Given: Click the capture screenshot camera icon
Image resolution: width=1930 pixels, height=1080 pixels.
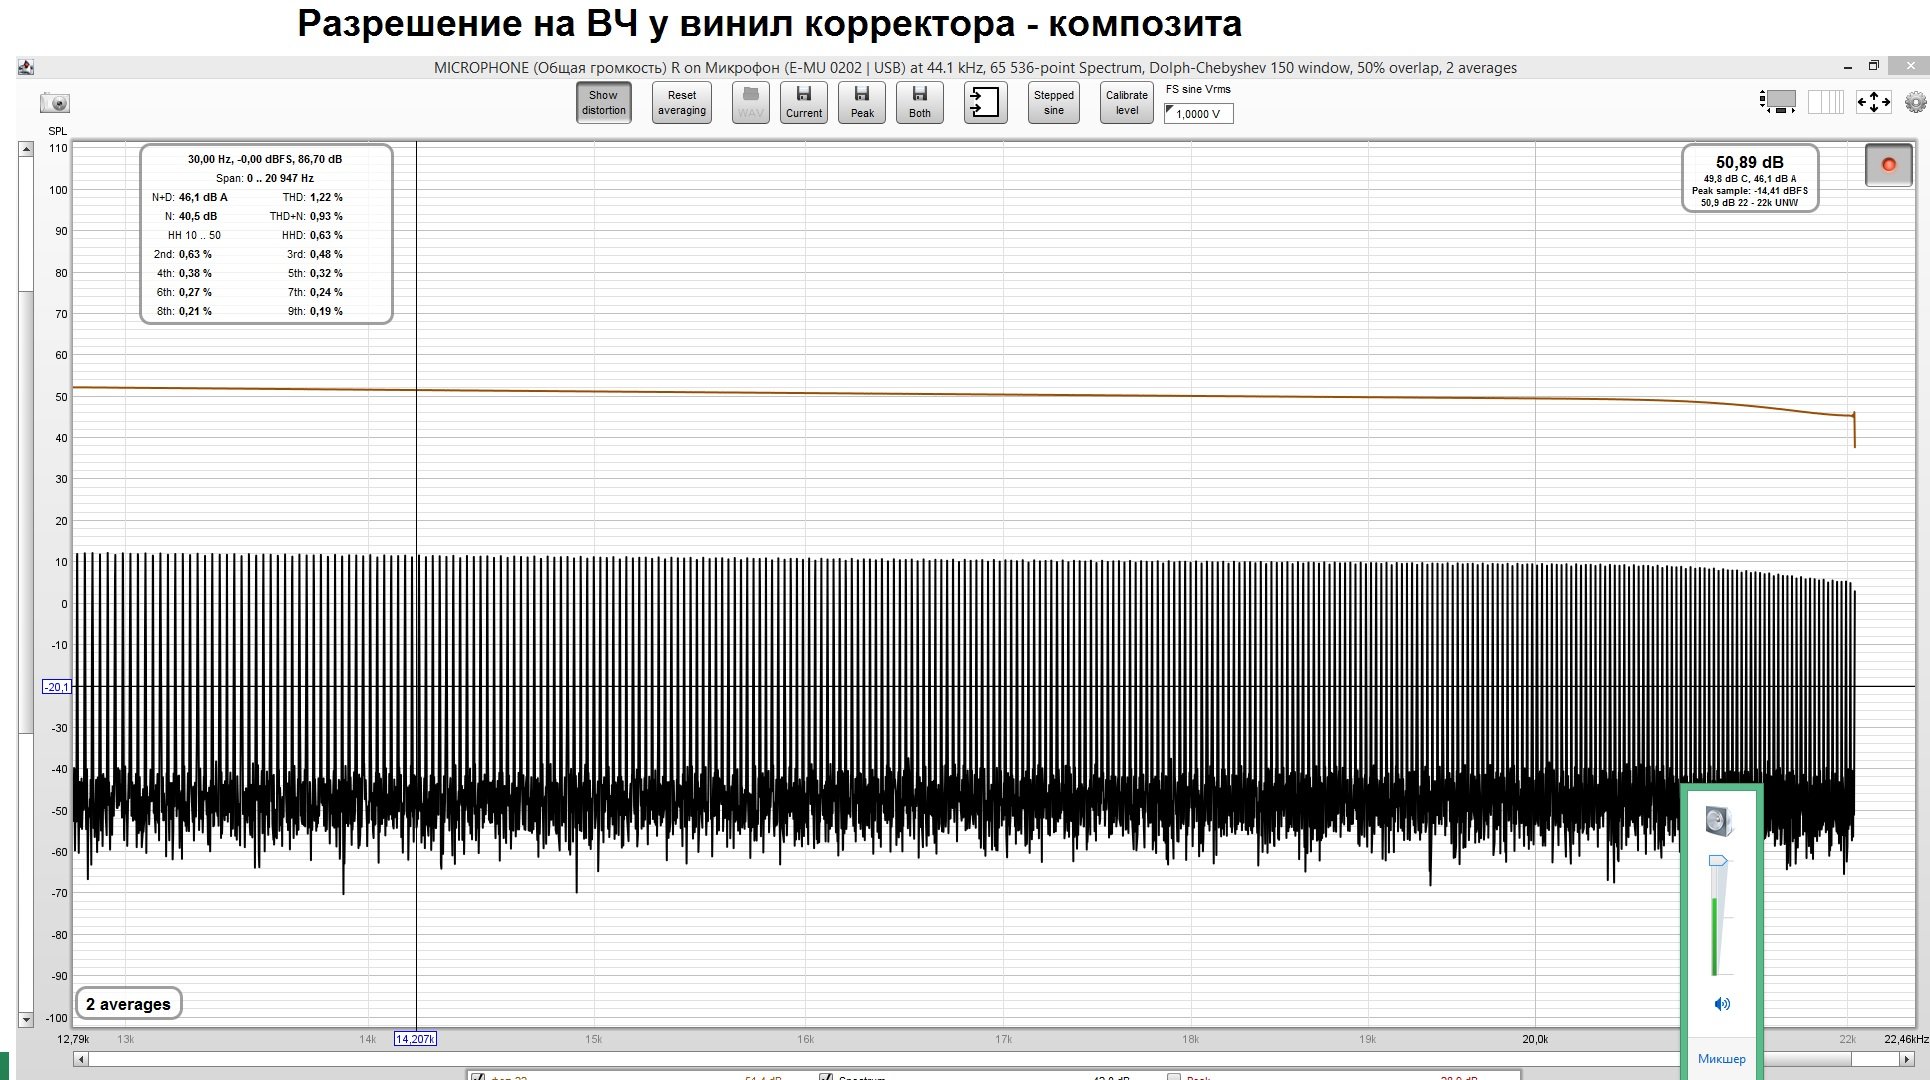Looking at the screenshot, I should click(x=55, y=103).
